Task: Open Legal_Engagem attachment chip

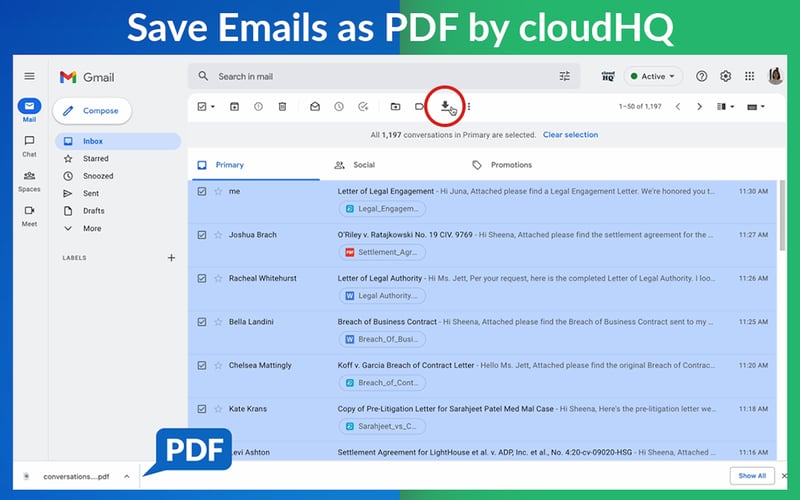Action: tap(382, 209)
